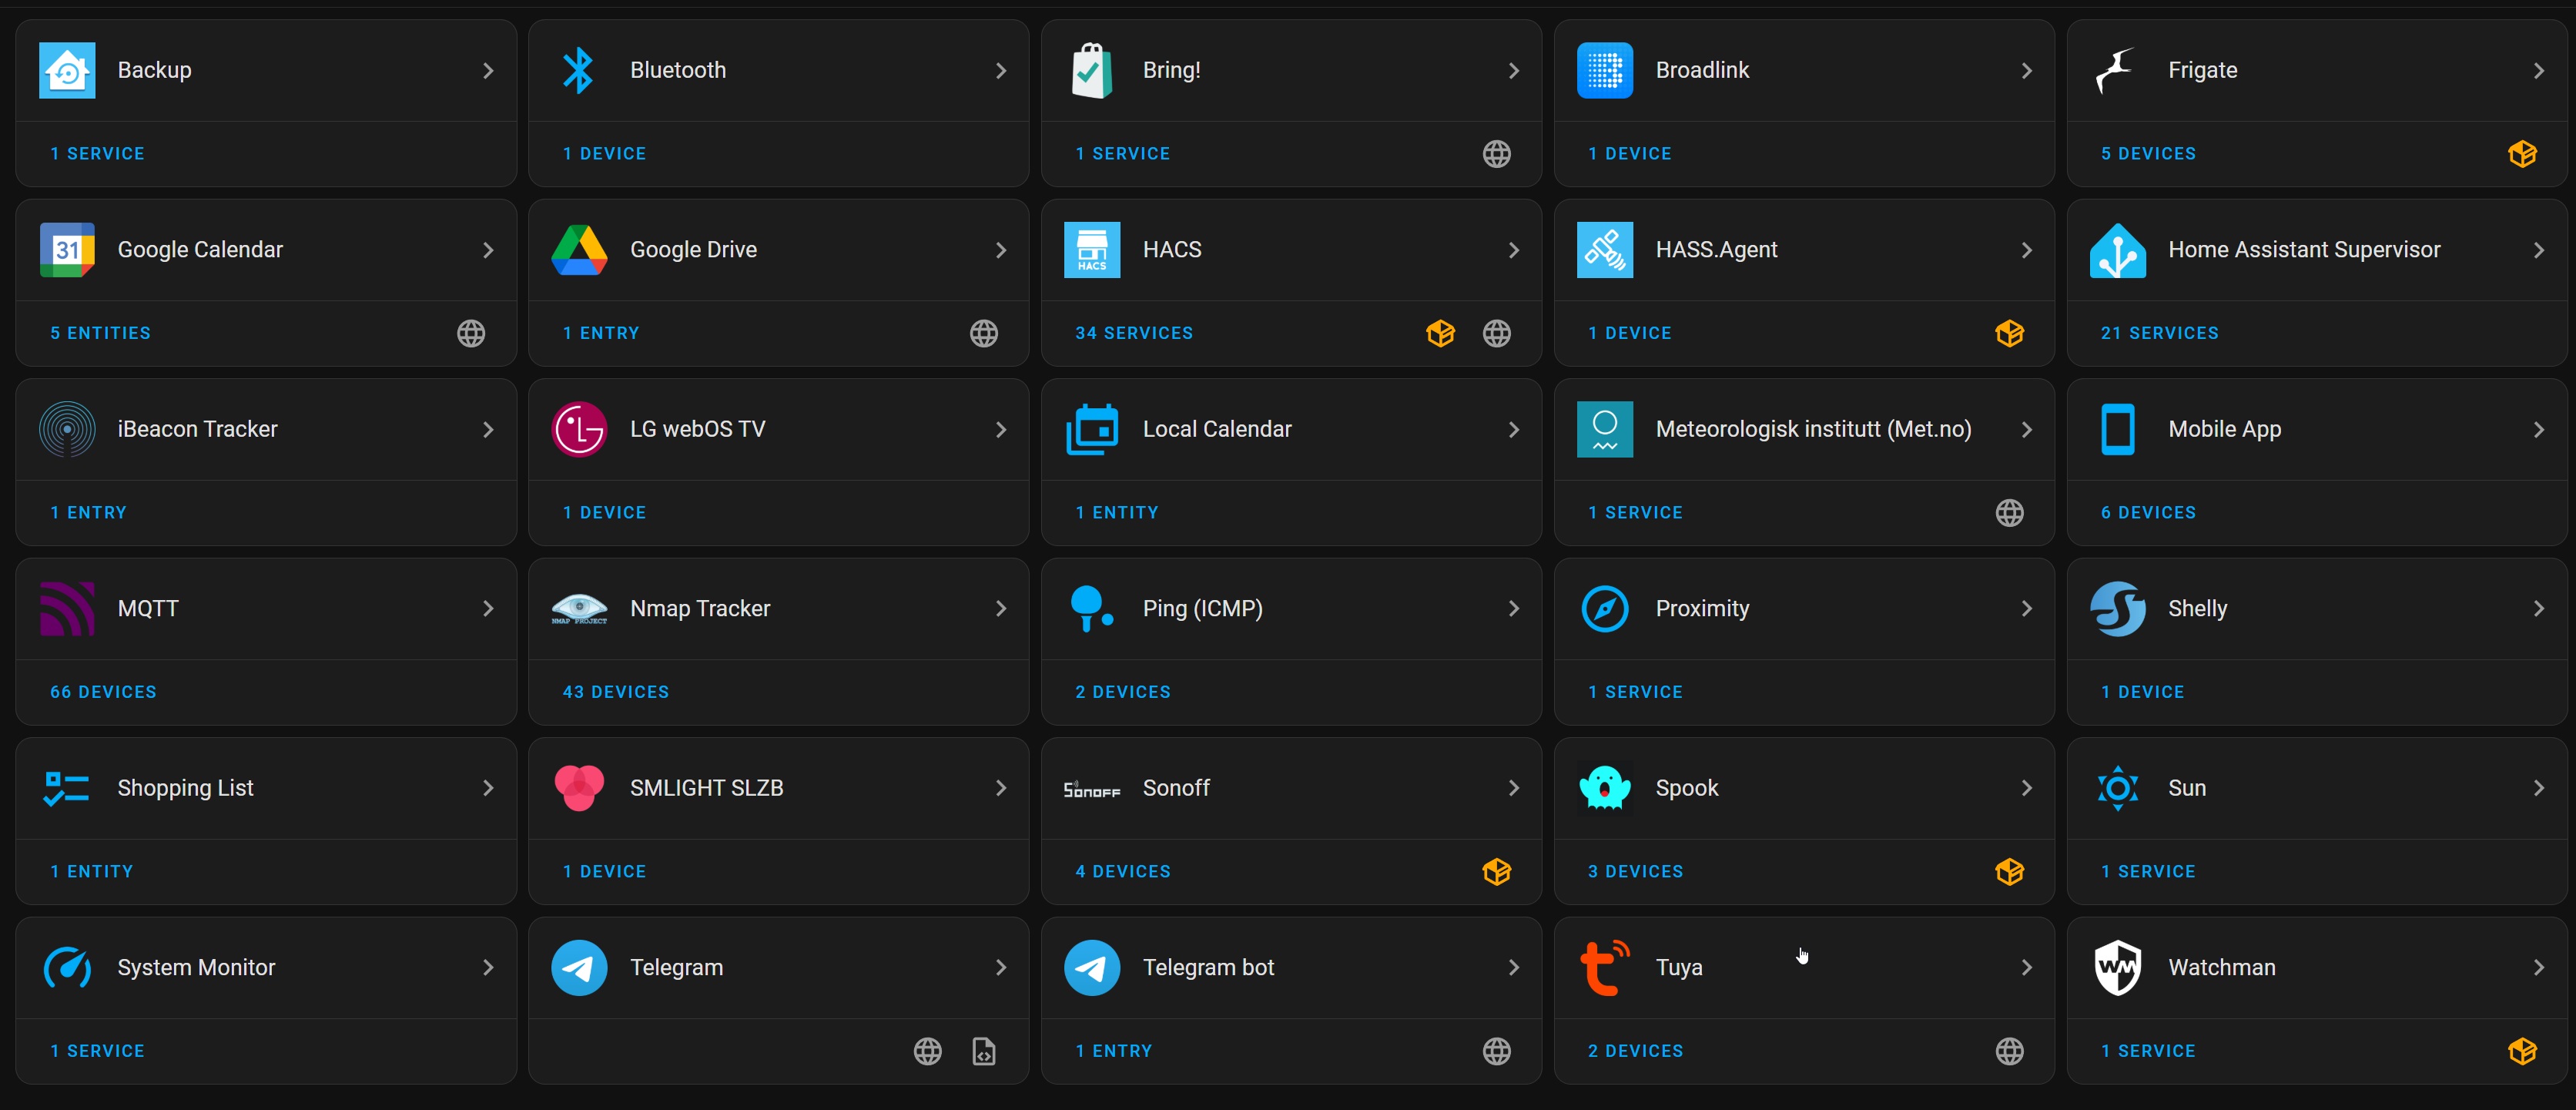The height and width of the screenshot is (1110, 2576).
Task: Click the Mobile App phone icon
Action: pos(2117,429)
